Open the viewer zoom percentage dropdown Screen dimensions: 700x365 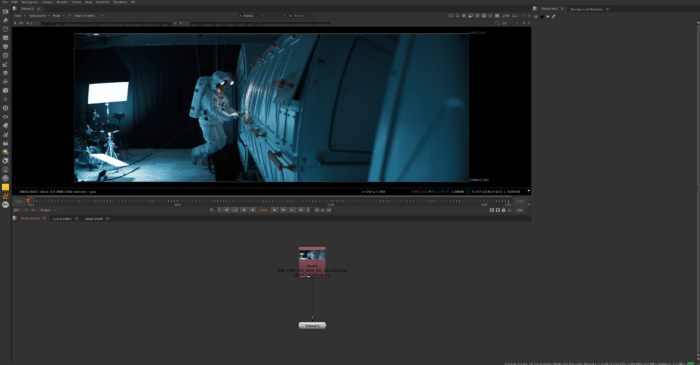coord(506,16)
